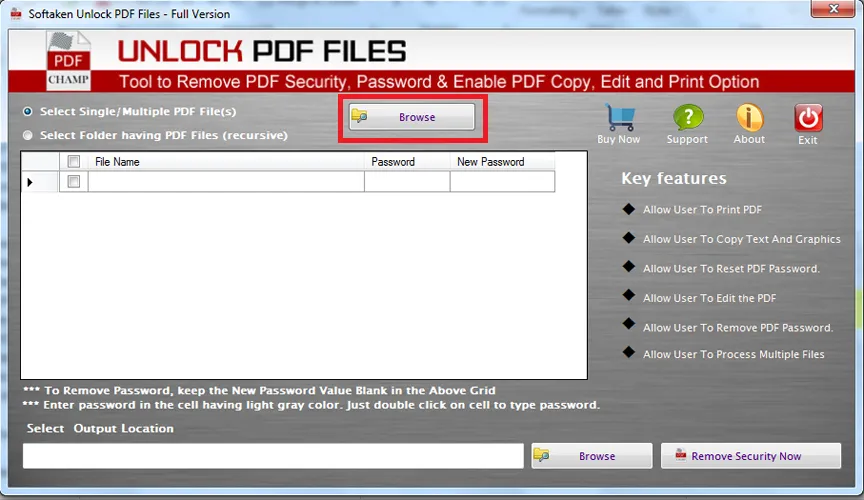Tick the checkbox in the first grid row

click(73, 181)
